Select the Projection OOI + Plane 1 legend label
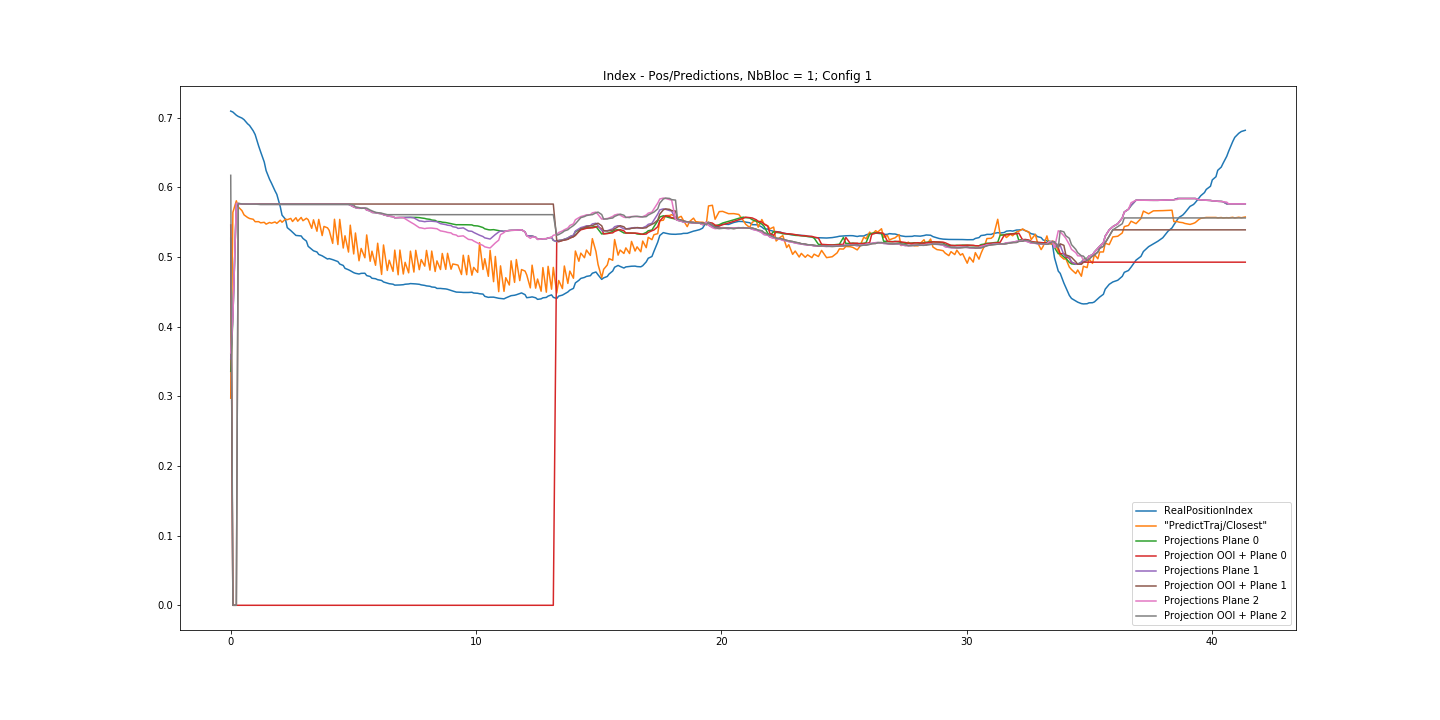 pos(1225,586)
